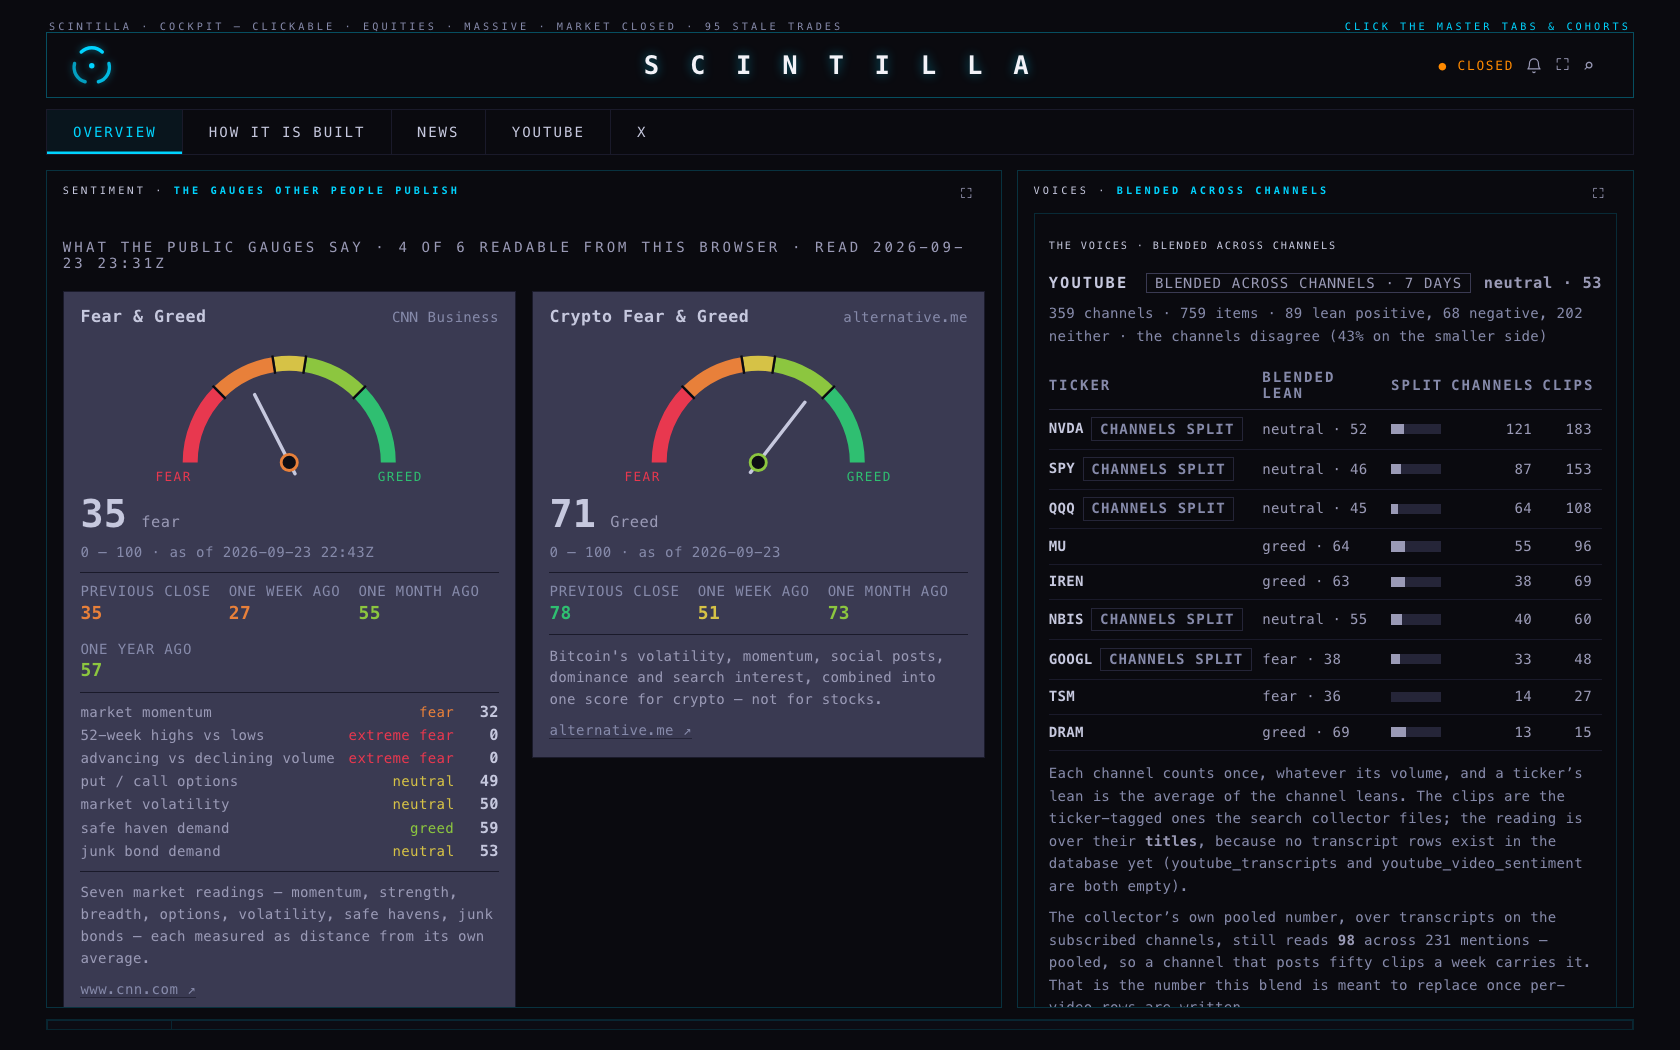Image resolution: width=1680 pixels, height=1050 pixels.
Task: Expand the Voices panel via corner icon
Action: tap(1597, 193)
